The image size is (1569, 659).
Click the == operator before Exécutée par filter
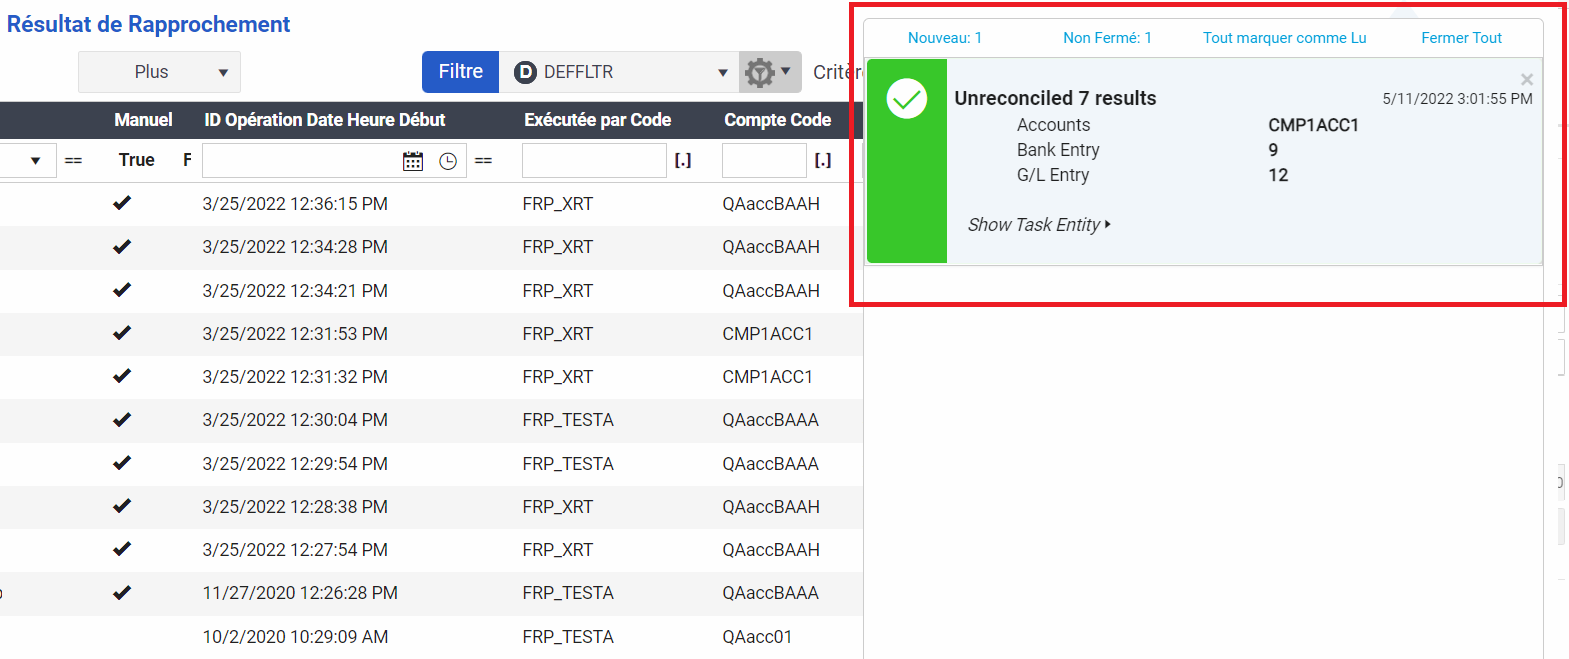(x=483, y=160)
